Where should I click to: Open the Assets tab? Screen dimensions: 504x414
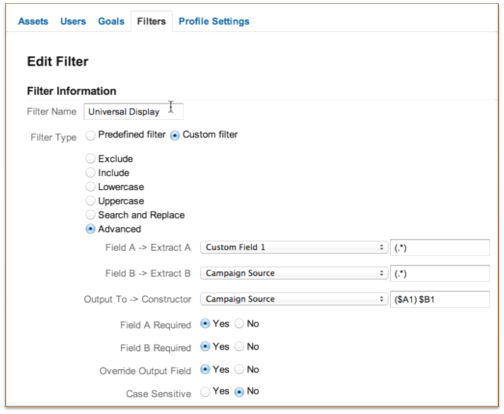[x=33, y=21]
